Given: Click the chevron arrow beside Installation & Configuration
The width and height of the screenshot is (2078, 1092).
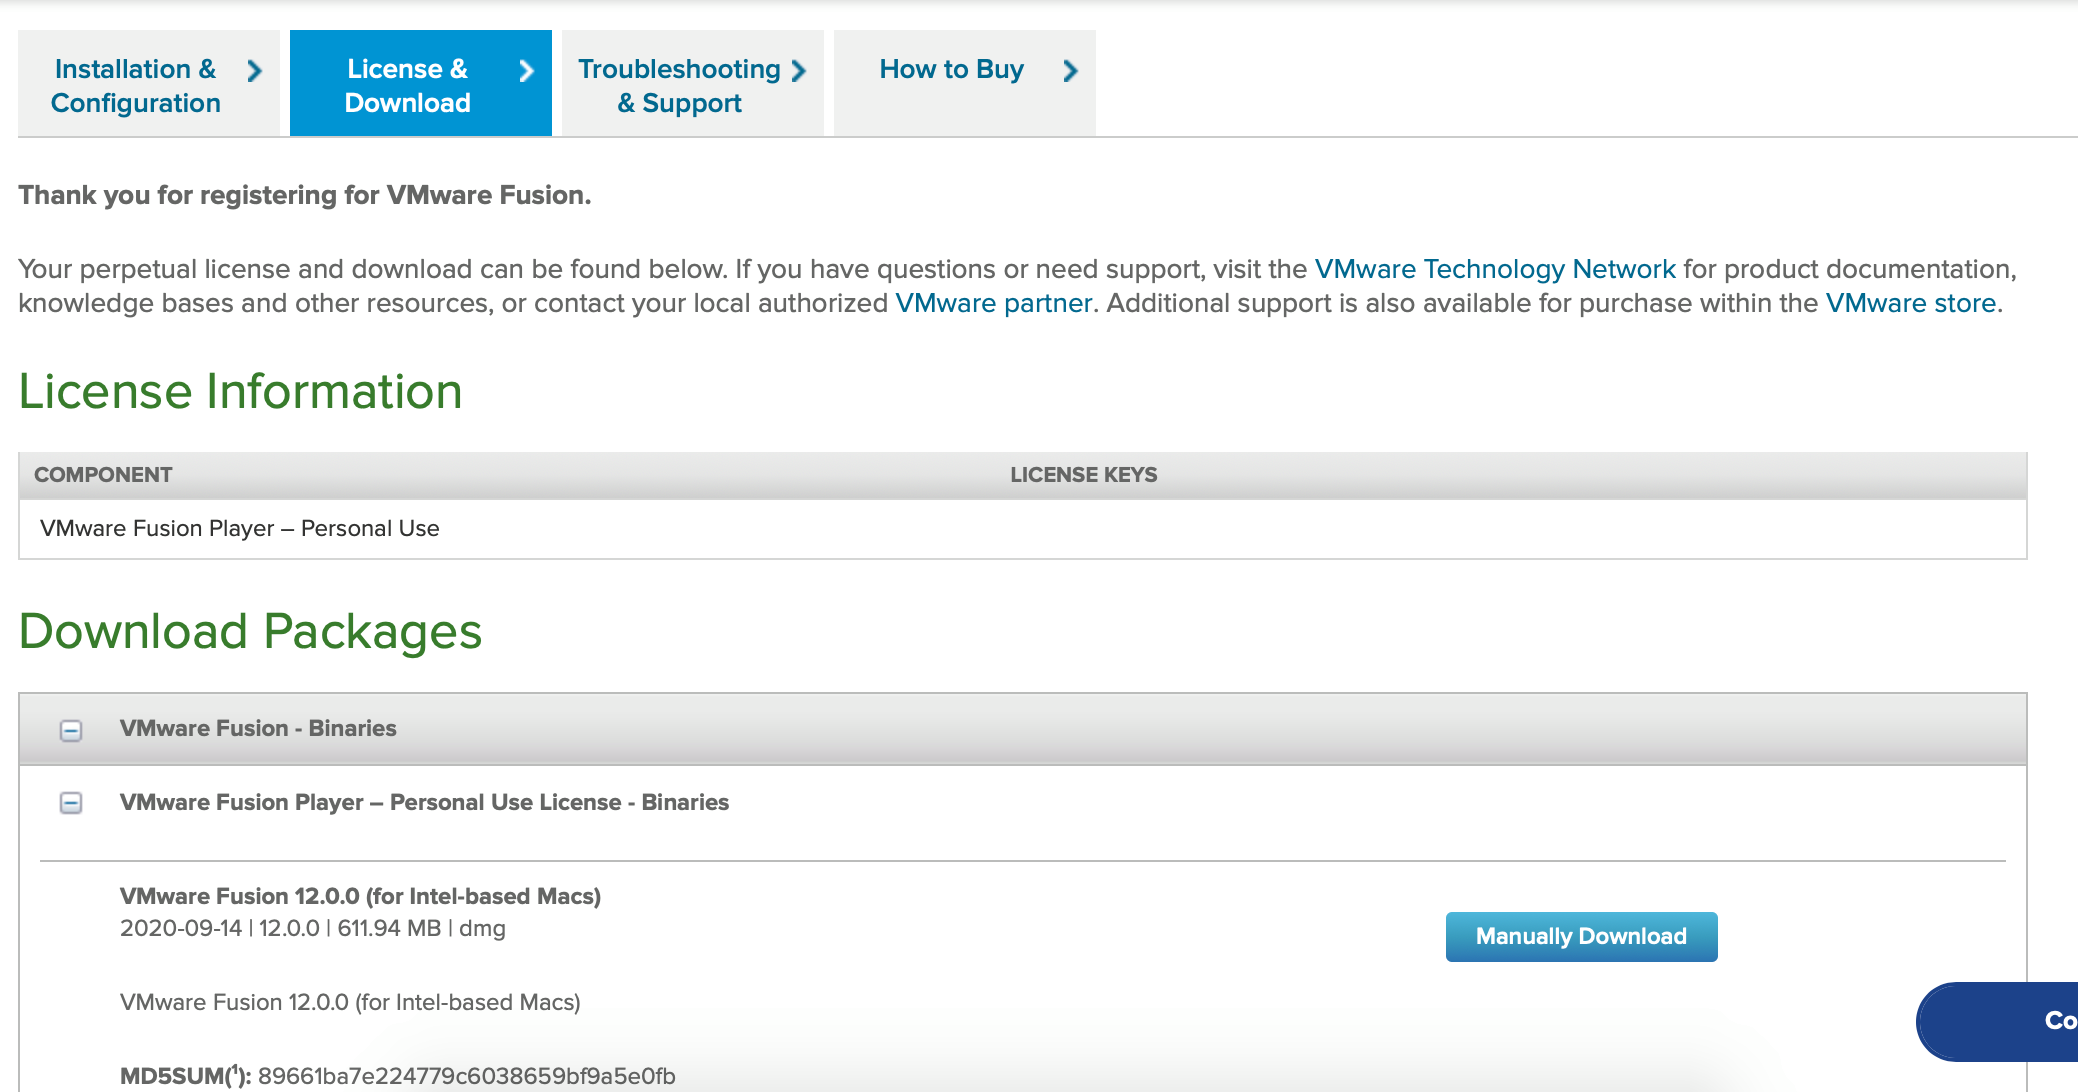Looking at the screenshot, I should click(254, 71).
